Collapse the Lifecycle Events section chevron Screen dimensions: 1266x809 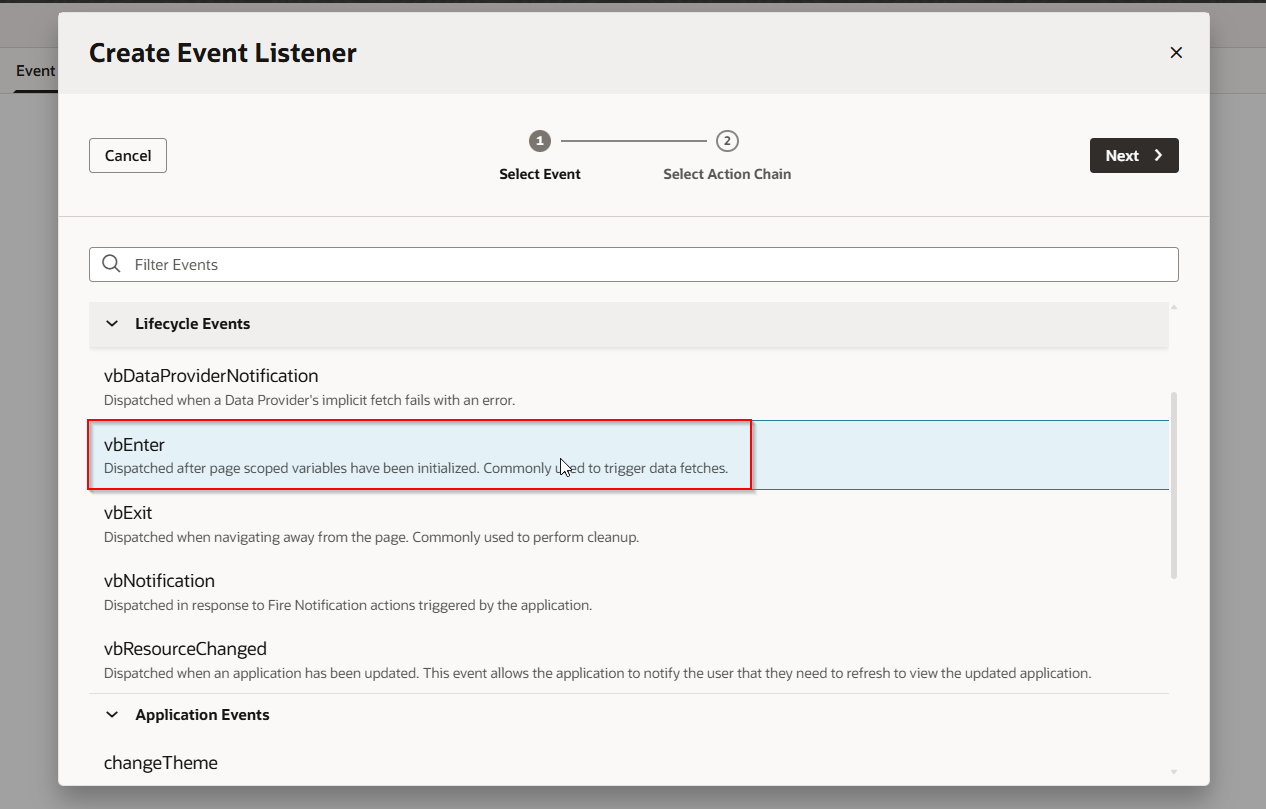pyautogui.click(x=112, y=324)
